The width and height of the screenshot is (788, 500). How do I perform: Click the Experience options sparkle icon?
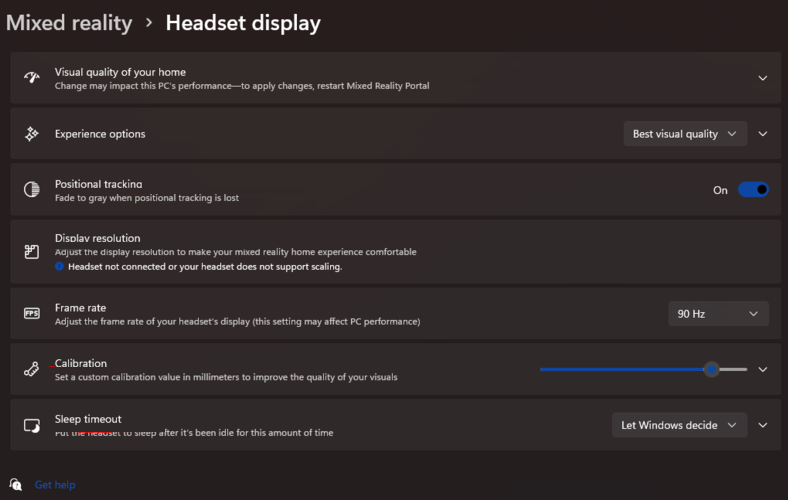click(x=31, y=134)
